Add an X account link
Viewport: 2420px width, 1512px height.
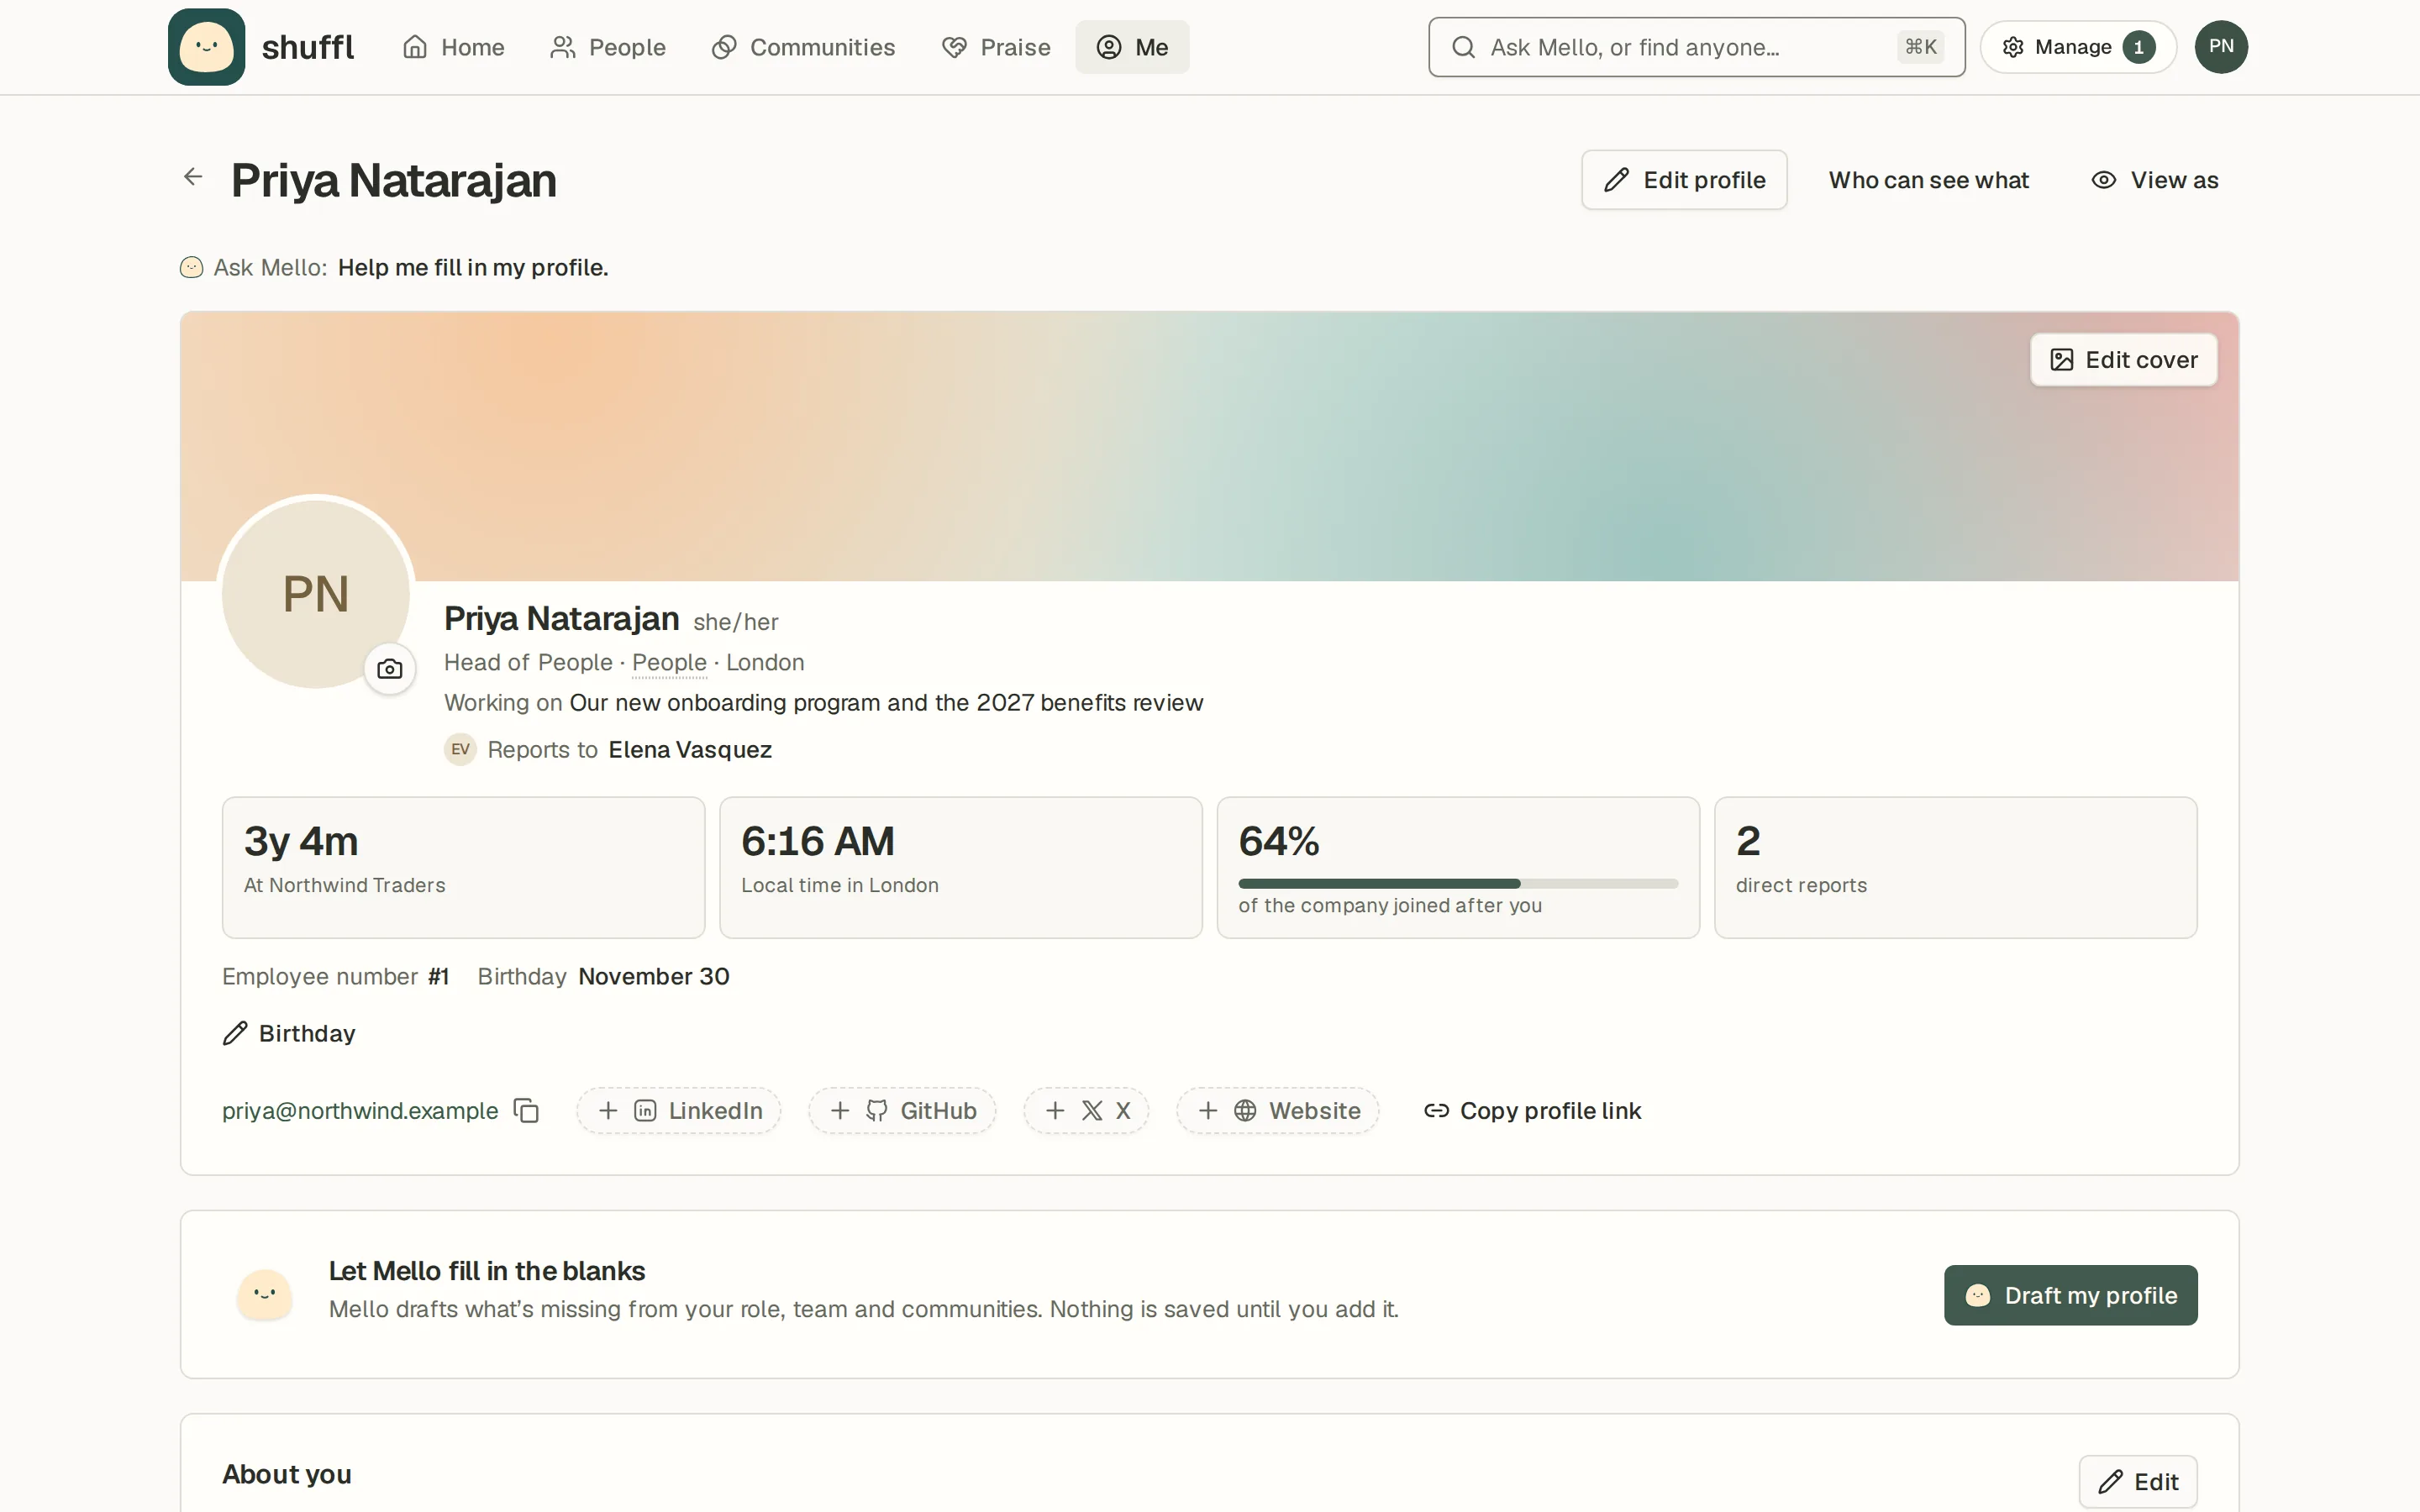pyautogui.click(x=1086, y=1110)
